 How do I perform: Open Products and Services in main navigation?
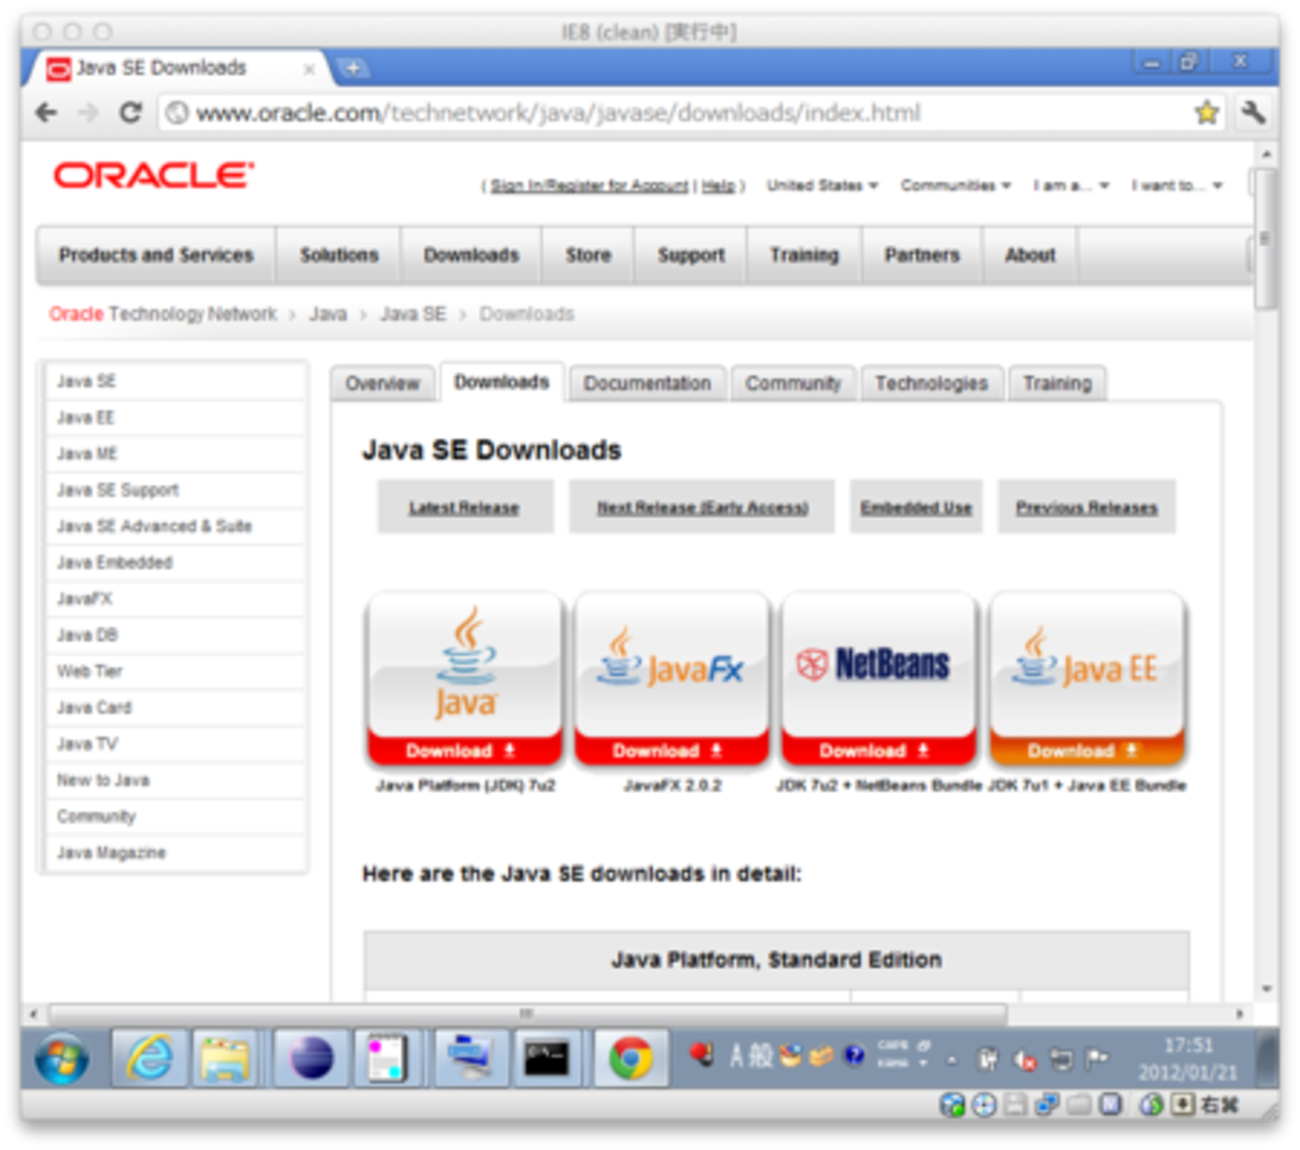[156, 255]
